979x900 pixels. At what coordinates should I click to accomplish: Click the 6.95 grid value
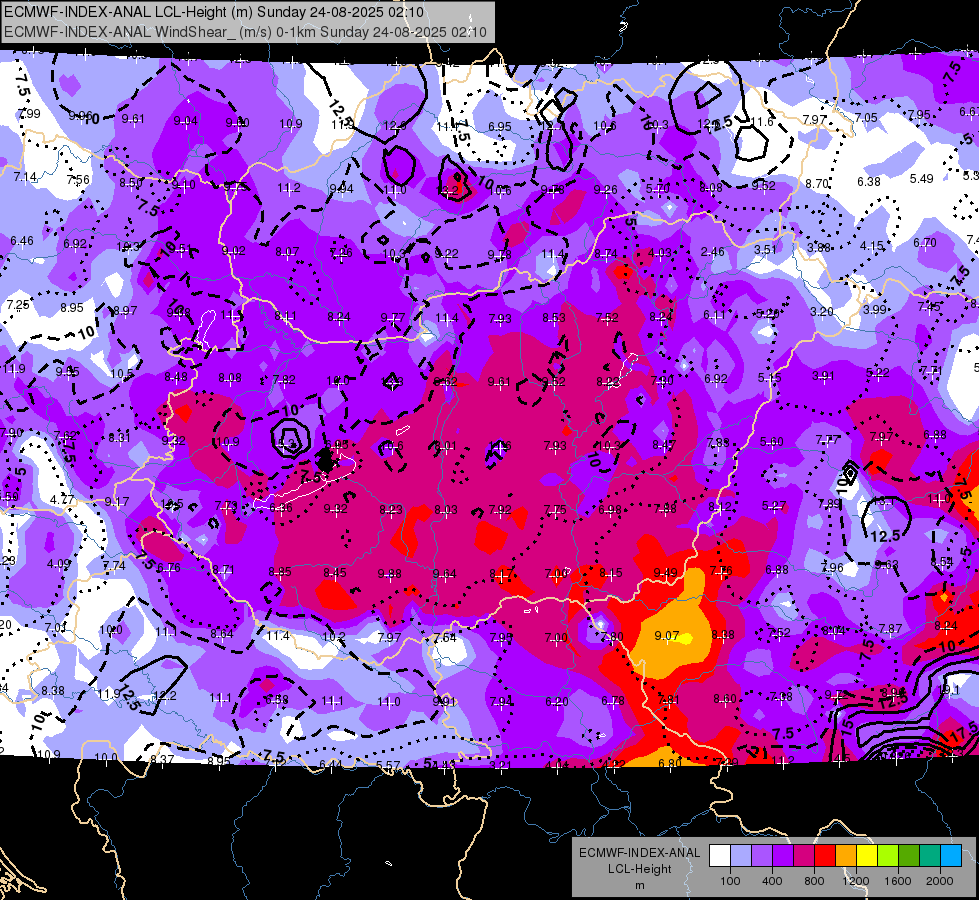(499, 127)
